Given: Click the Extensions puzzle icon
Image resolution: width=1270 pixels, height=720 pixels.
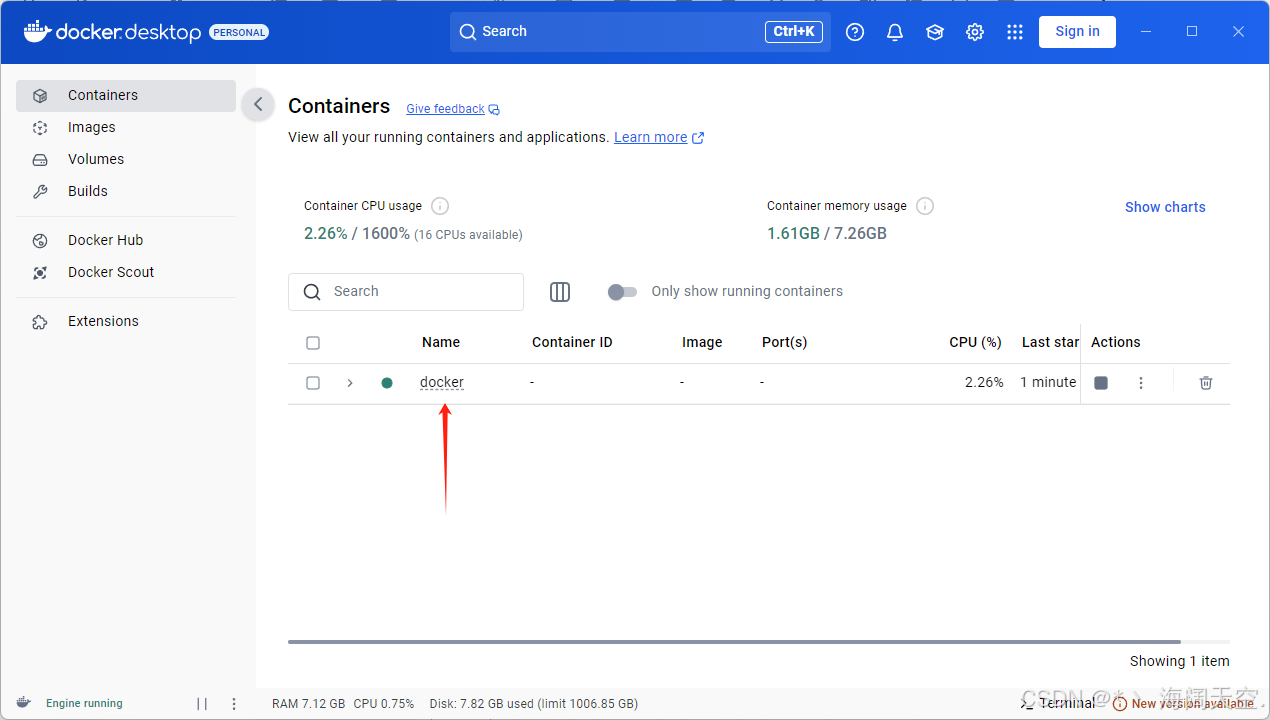Looking at the screenshot, I should pyautogui.click(x=40, y=322).
